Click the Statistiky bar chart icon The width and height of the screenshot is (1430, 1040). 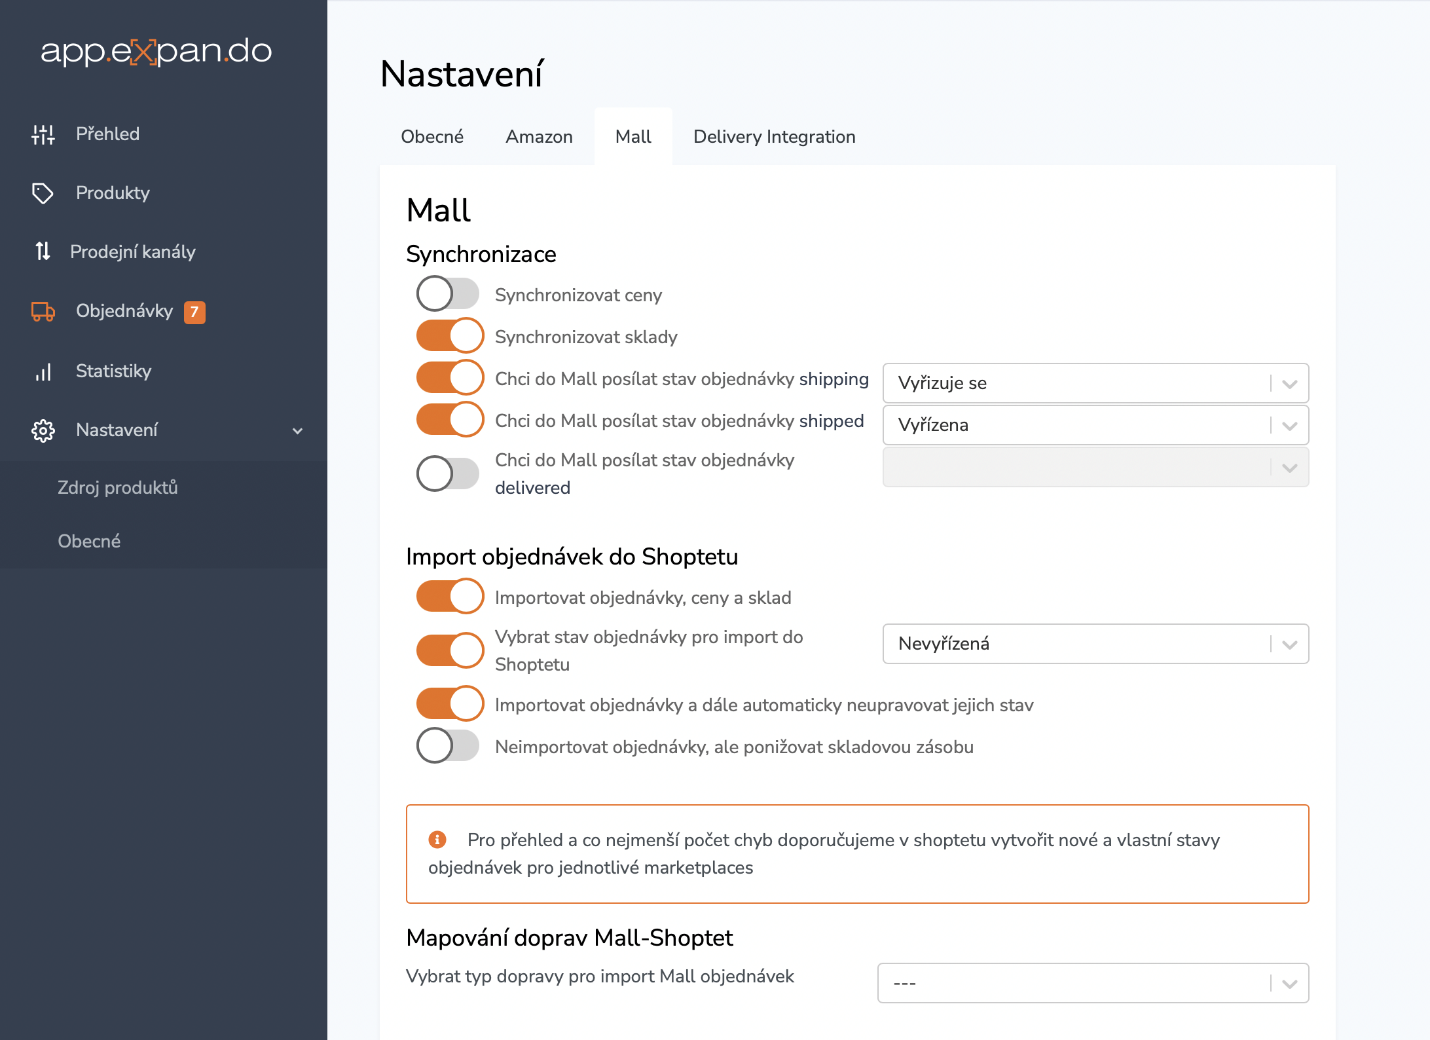pos(43,371)
